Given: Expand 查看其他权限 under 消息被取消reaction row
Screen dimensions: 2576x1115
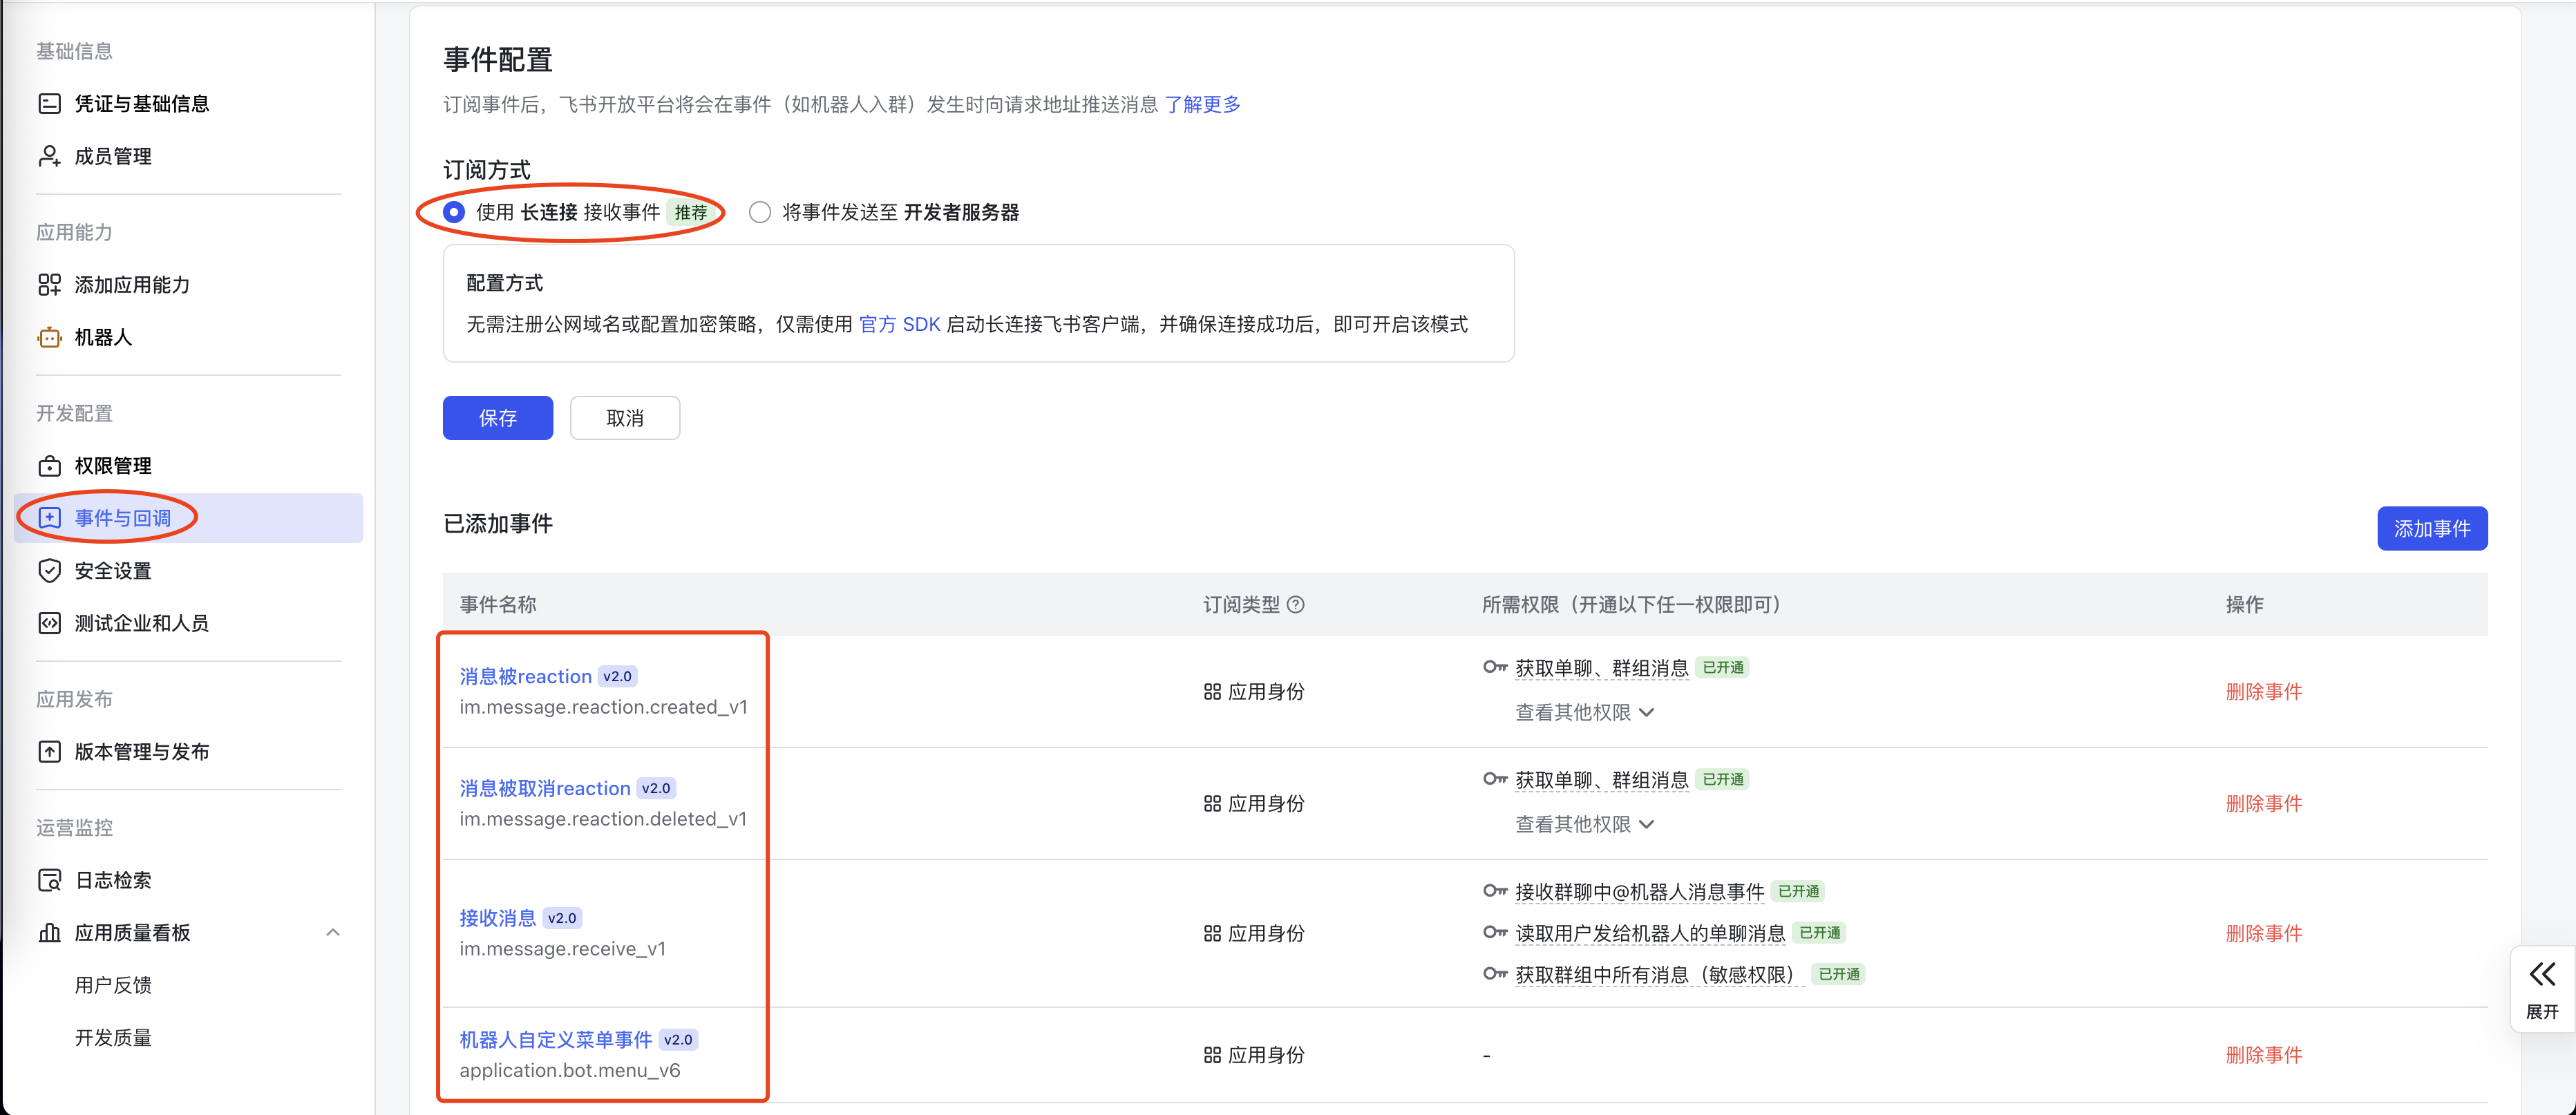Looking at the screenshot, I should click(x=1584, y=824).
